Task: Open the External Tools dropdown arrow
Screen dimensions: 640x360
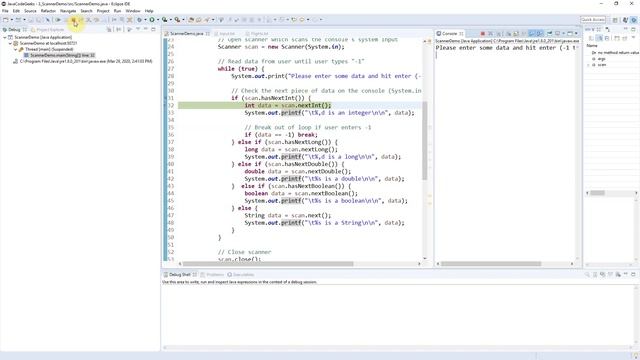Action: point(183,20)
